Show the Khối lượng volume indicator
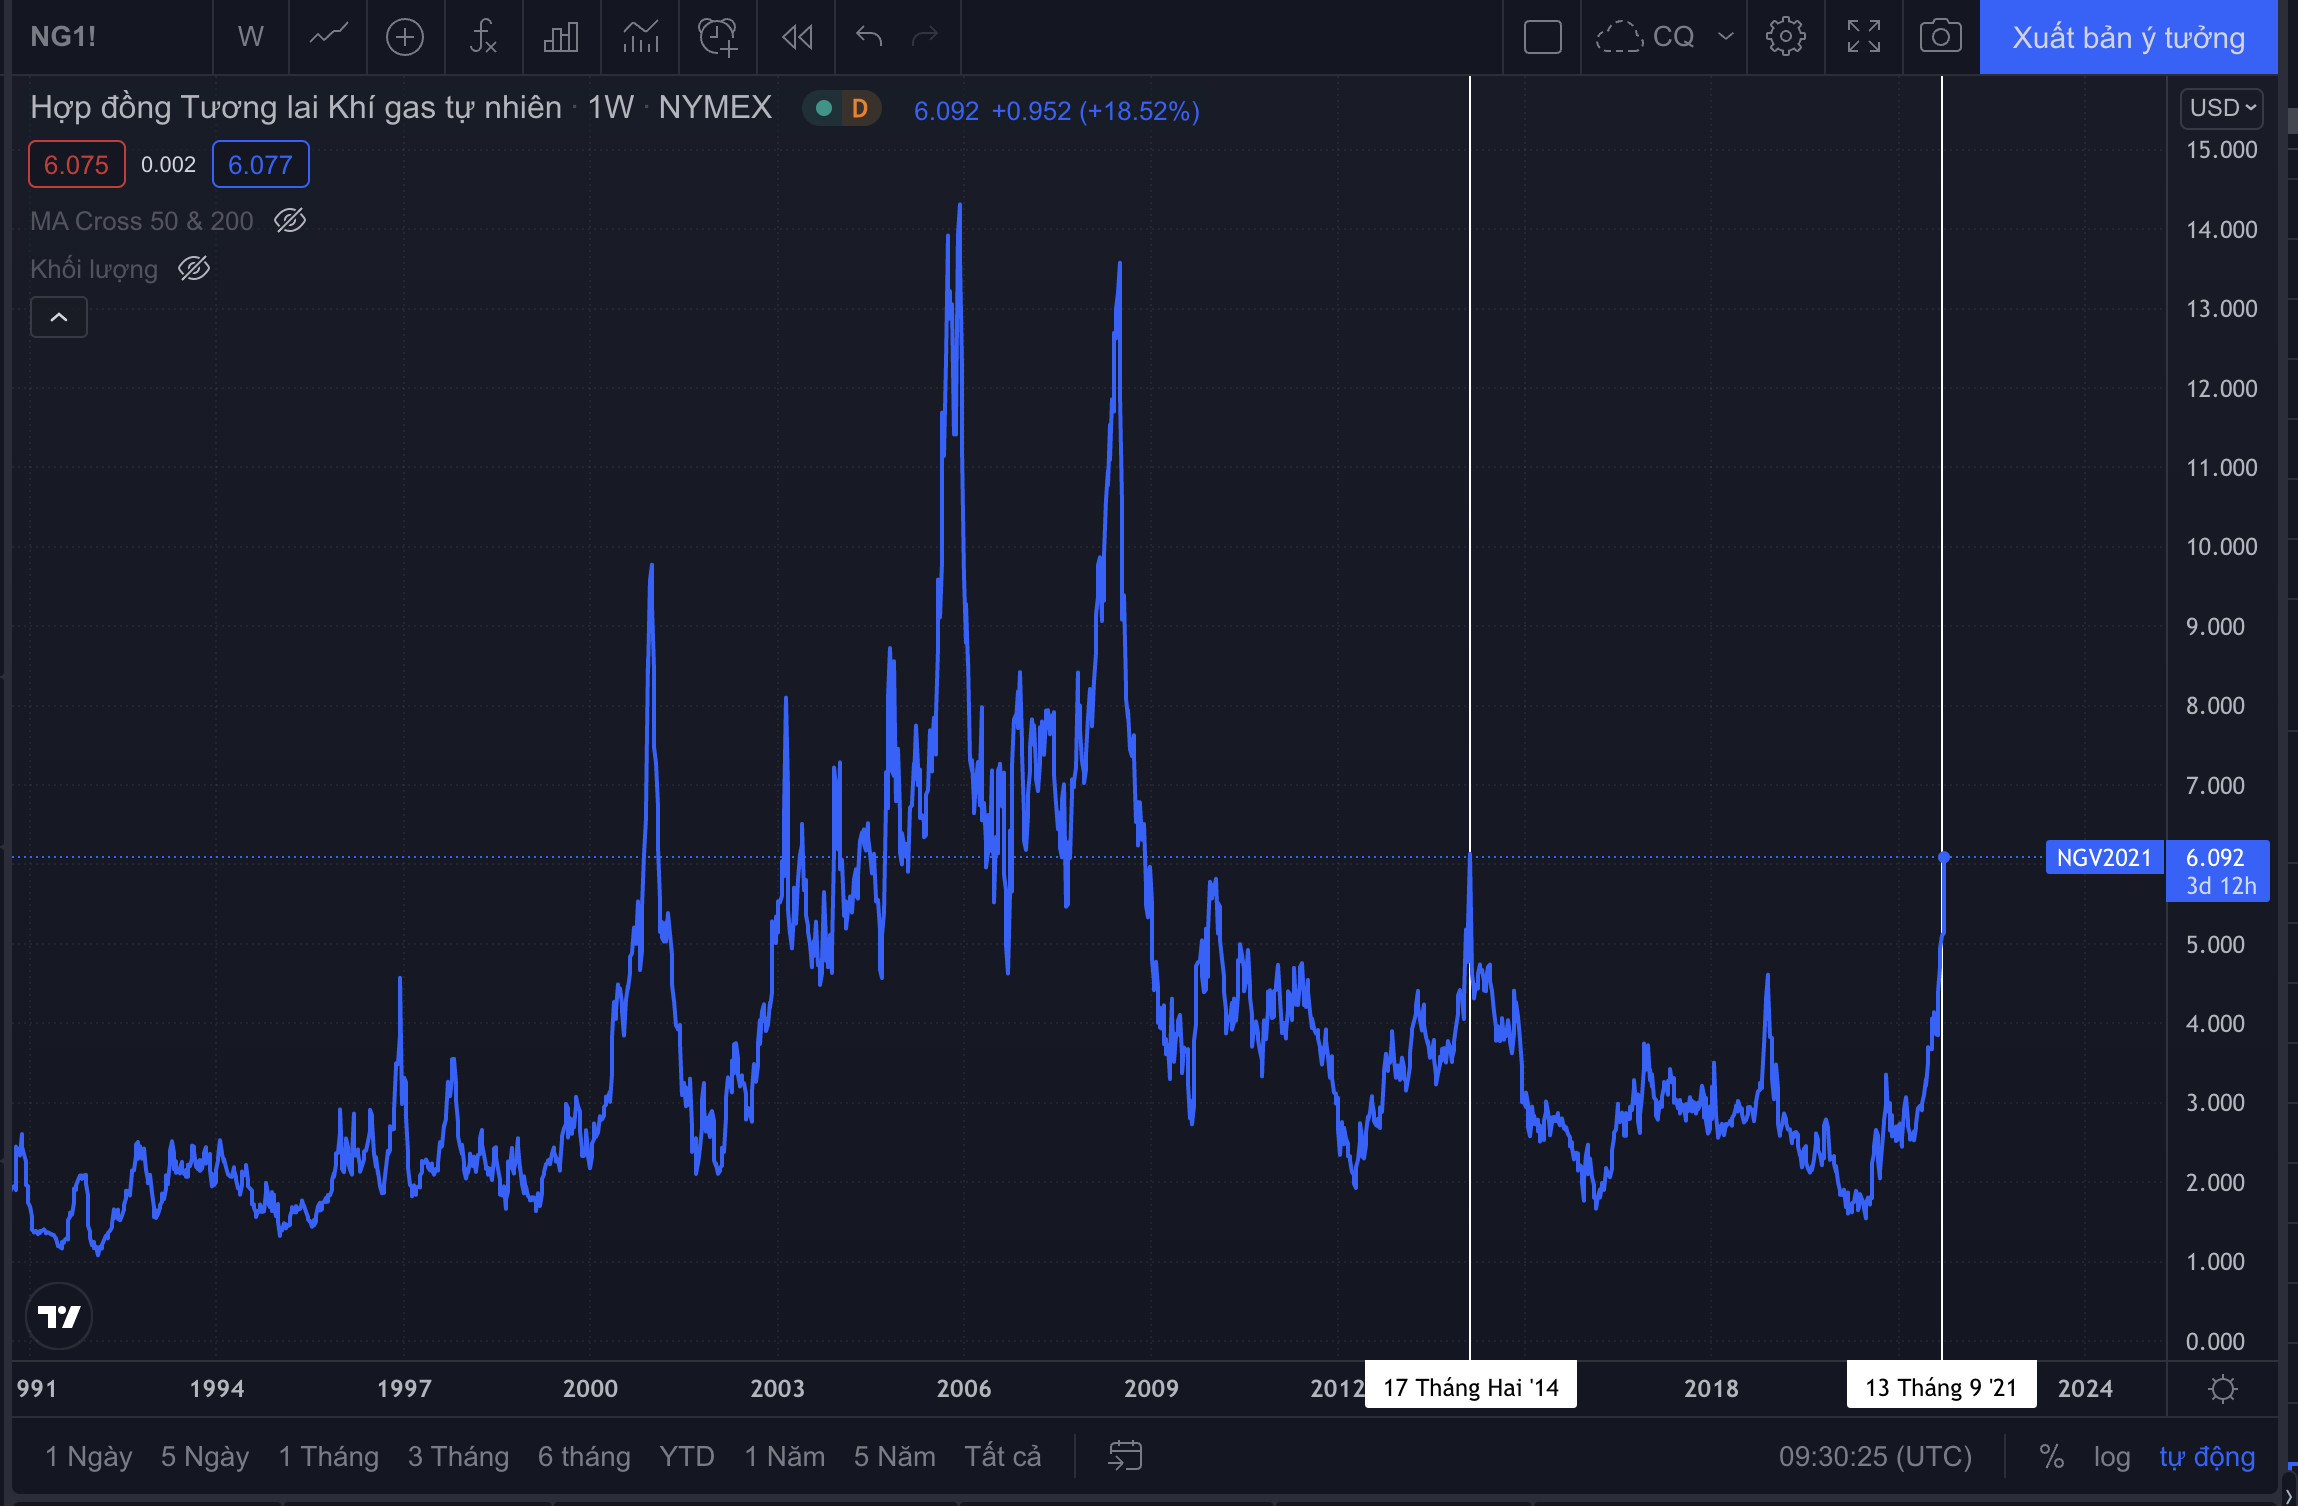 pyautogui.click(x=194, y=268)
